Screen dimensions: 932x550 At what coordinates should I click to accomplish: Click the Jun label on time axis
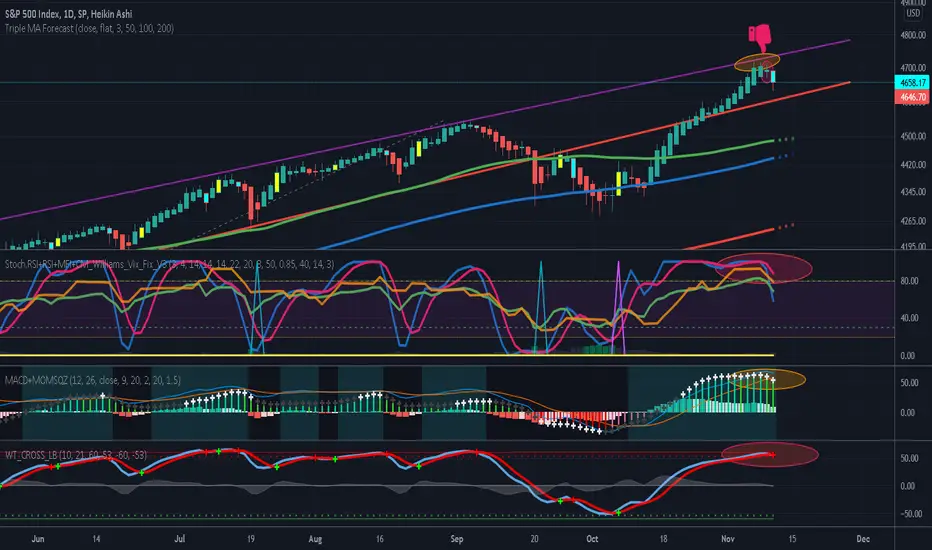37,539
